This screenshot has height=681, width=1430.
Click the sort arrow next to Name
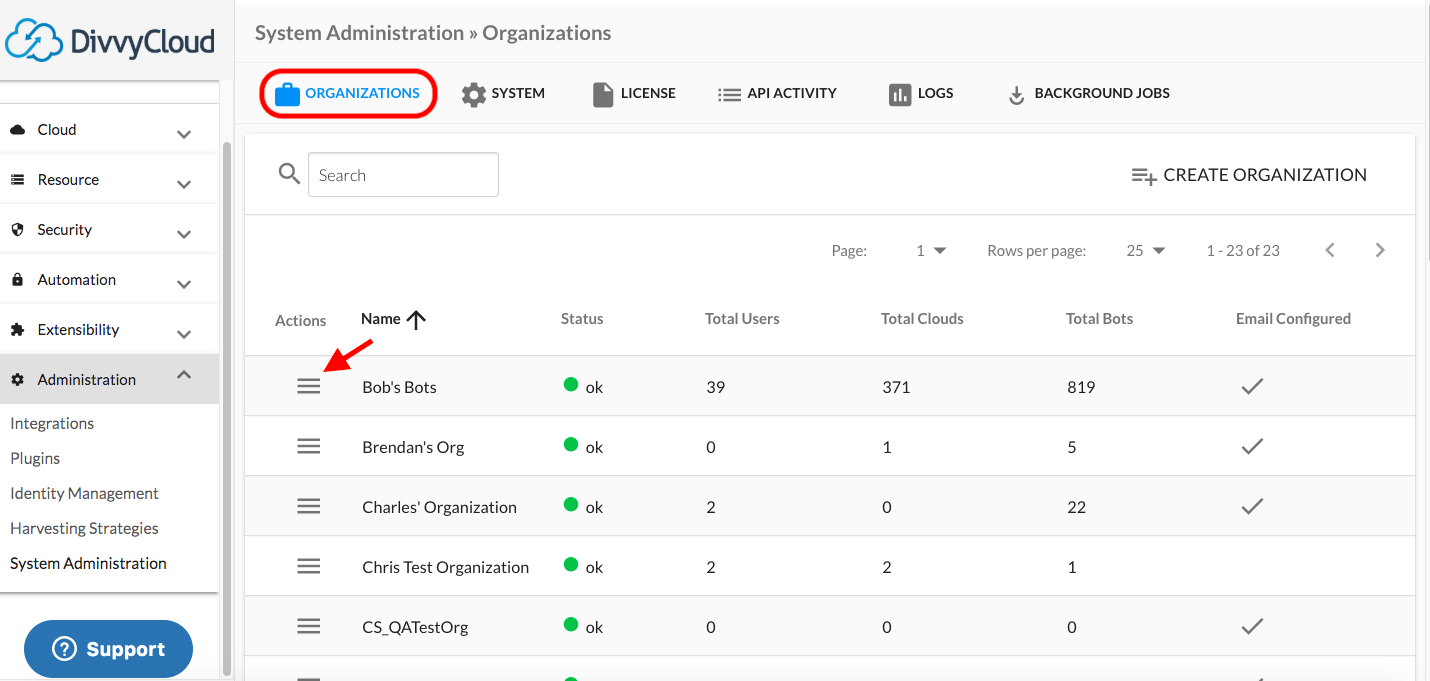417,319
